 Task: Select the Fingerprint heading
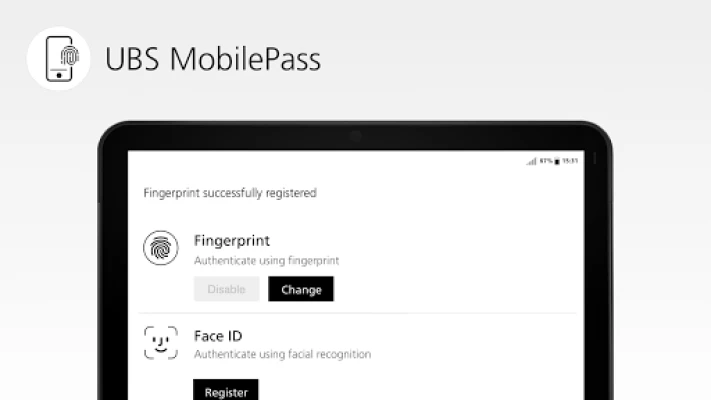pos(232,240)
